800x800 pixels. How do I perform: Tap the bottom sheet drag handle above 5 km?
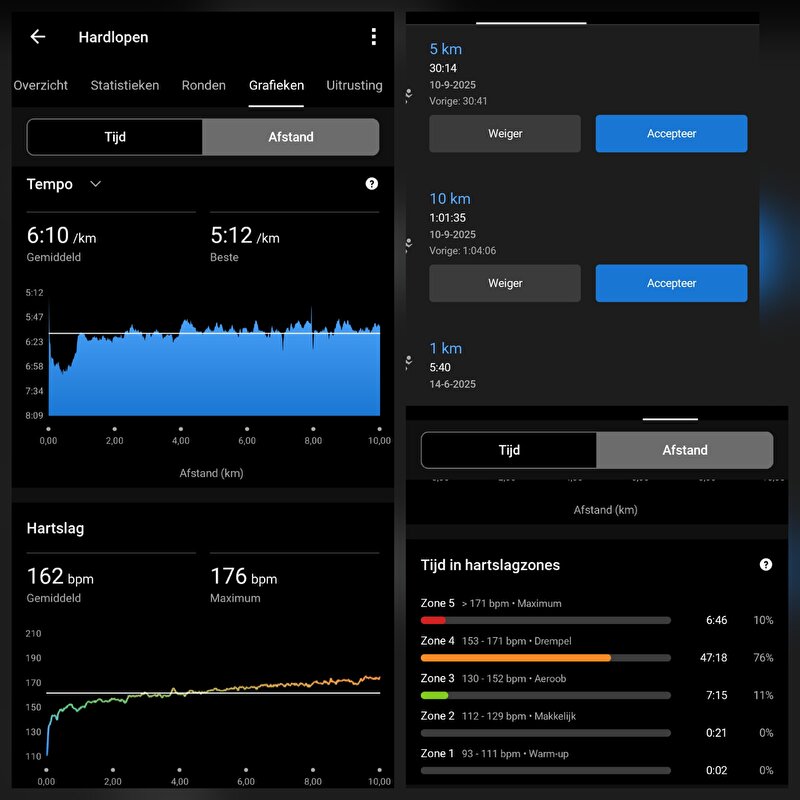(x=517, y=21)
